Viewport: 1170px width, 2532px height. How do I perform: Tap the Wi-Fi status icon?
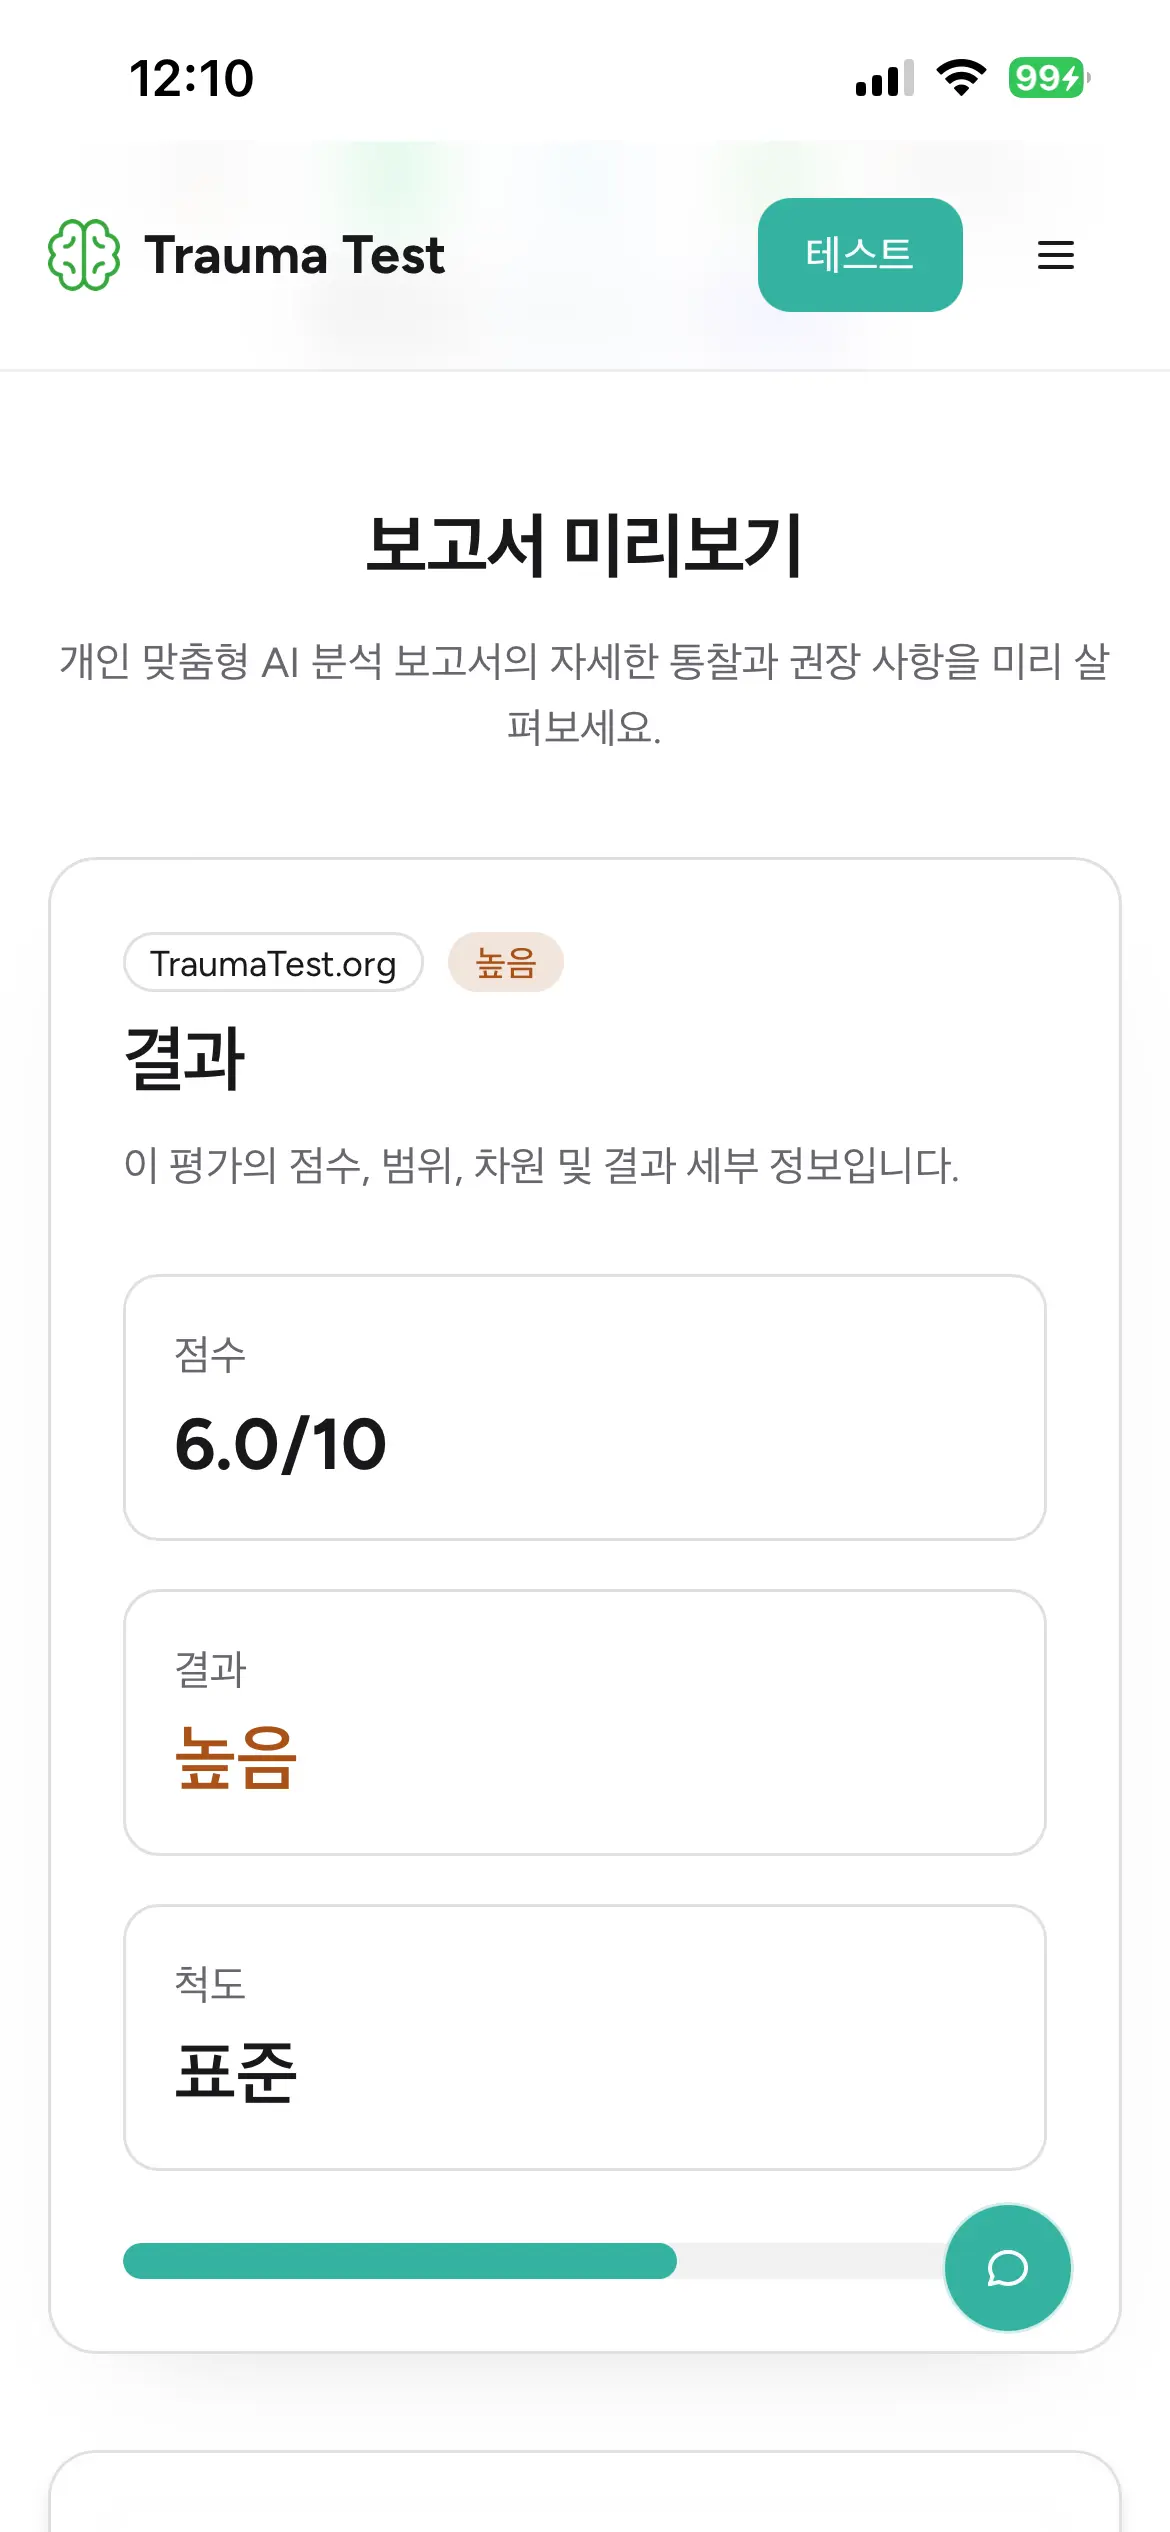click(961, 78)
